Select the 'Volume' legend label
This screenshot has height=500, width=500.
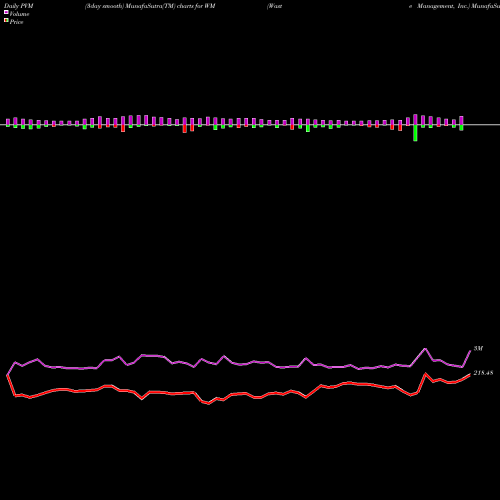pos(19,14)
